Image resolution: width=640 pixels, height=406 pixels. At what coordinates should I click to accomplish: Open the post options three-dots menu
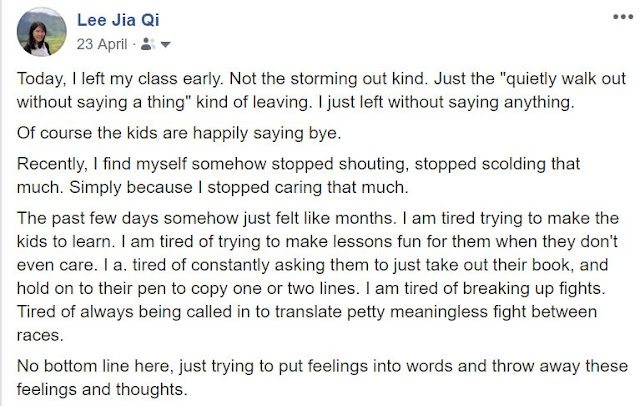[622, 17]
